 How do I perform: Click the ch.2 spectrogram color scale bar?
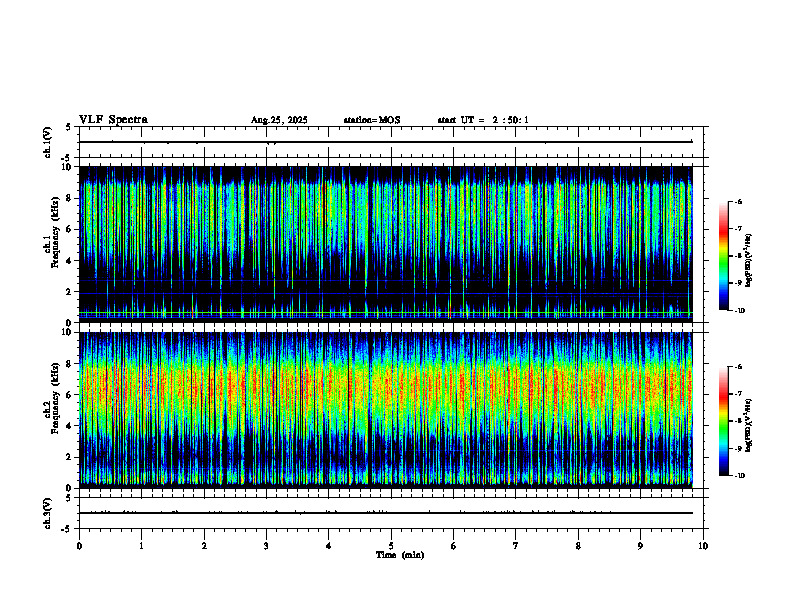coord(724,421)
